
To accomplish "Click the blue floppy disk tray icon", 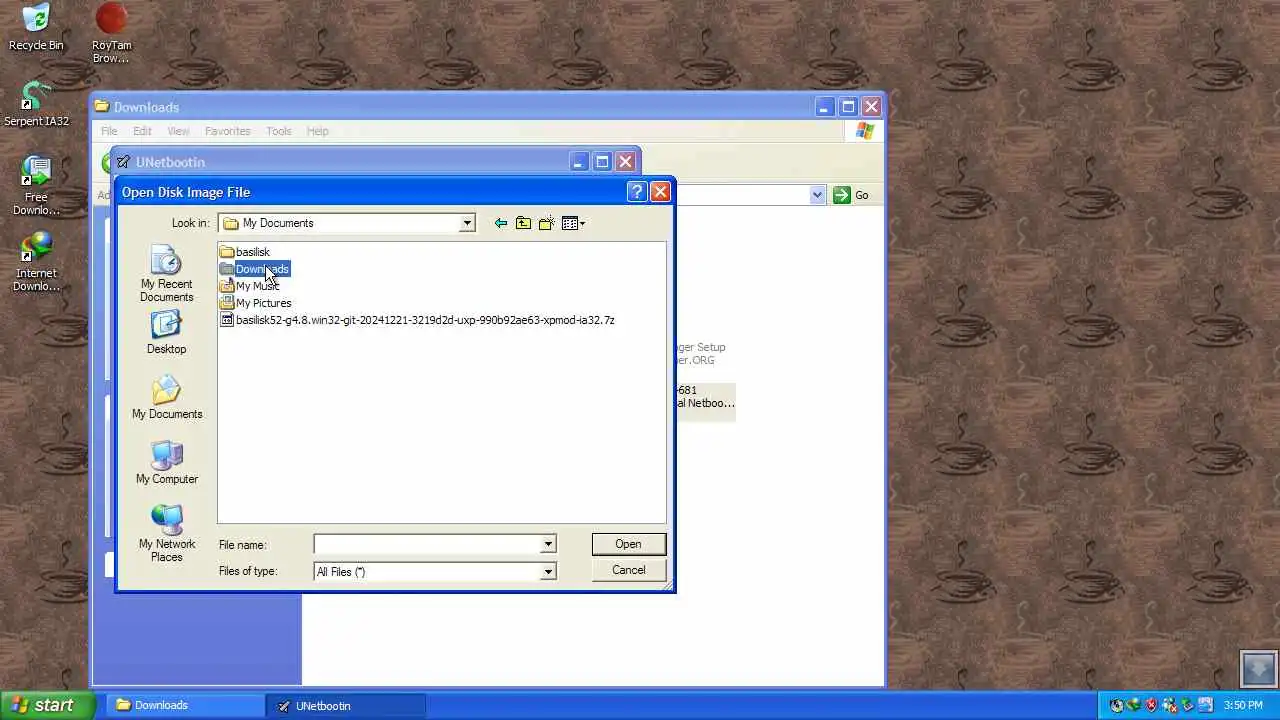I will pos(1205,705).
